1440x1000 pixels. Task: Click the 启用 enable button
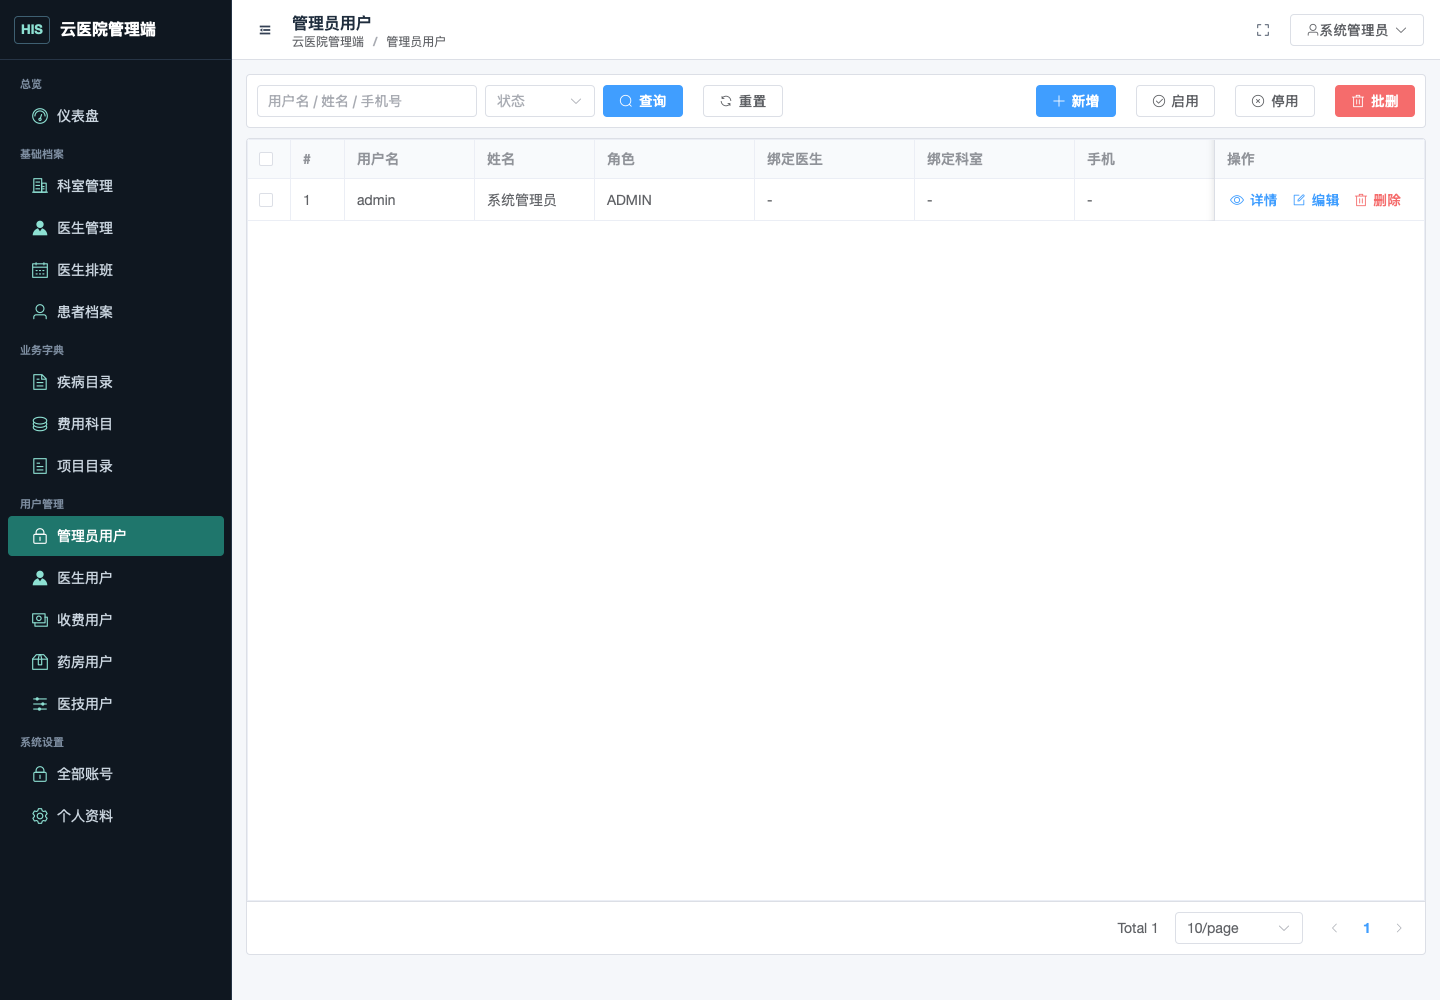coord(1176,101)
